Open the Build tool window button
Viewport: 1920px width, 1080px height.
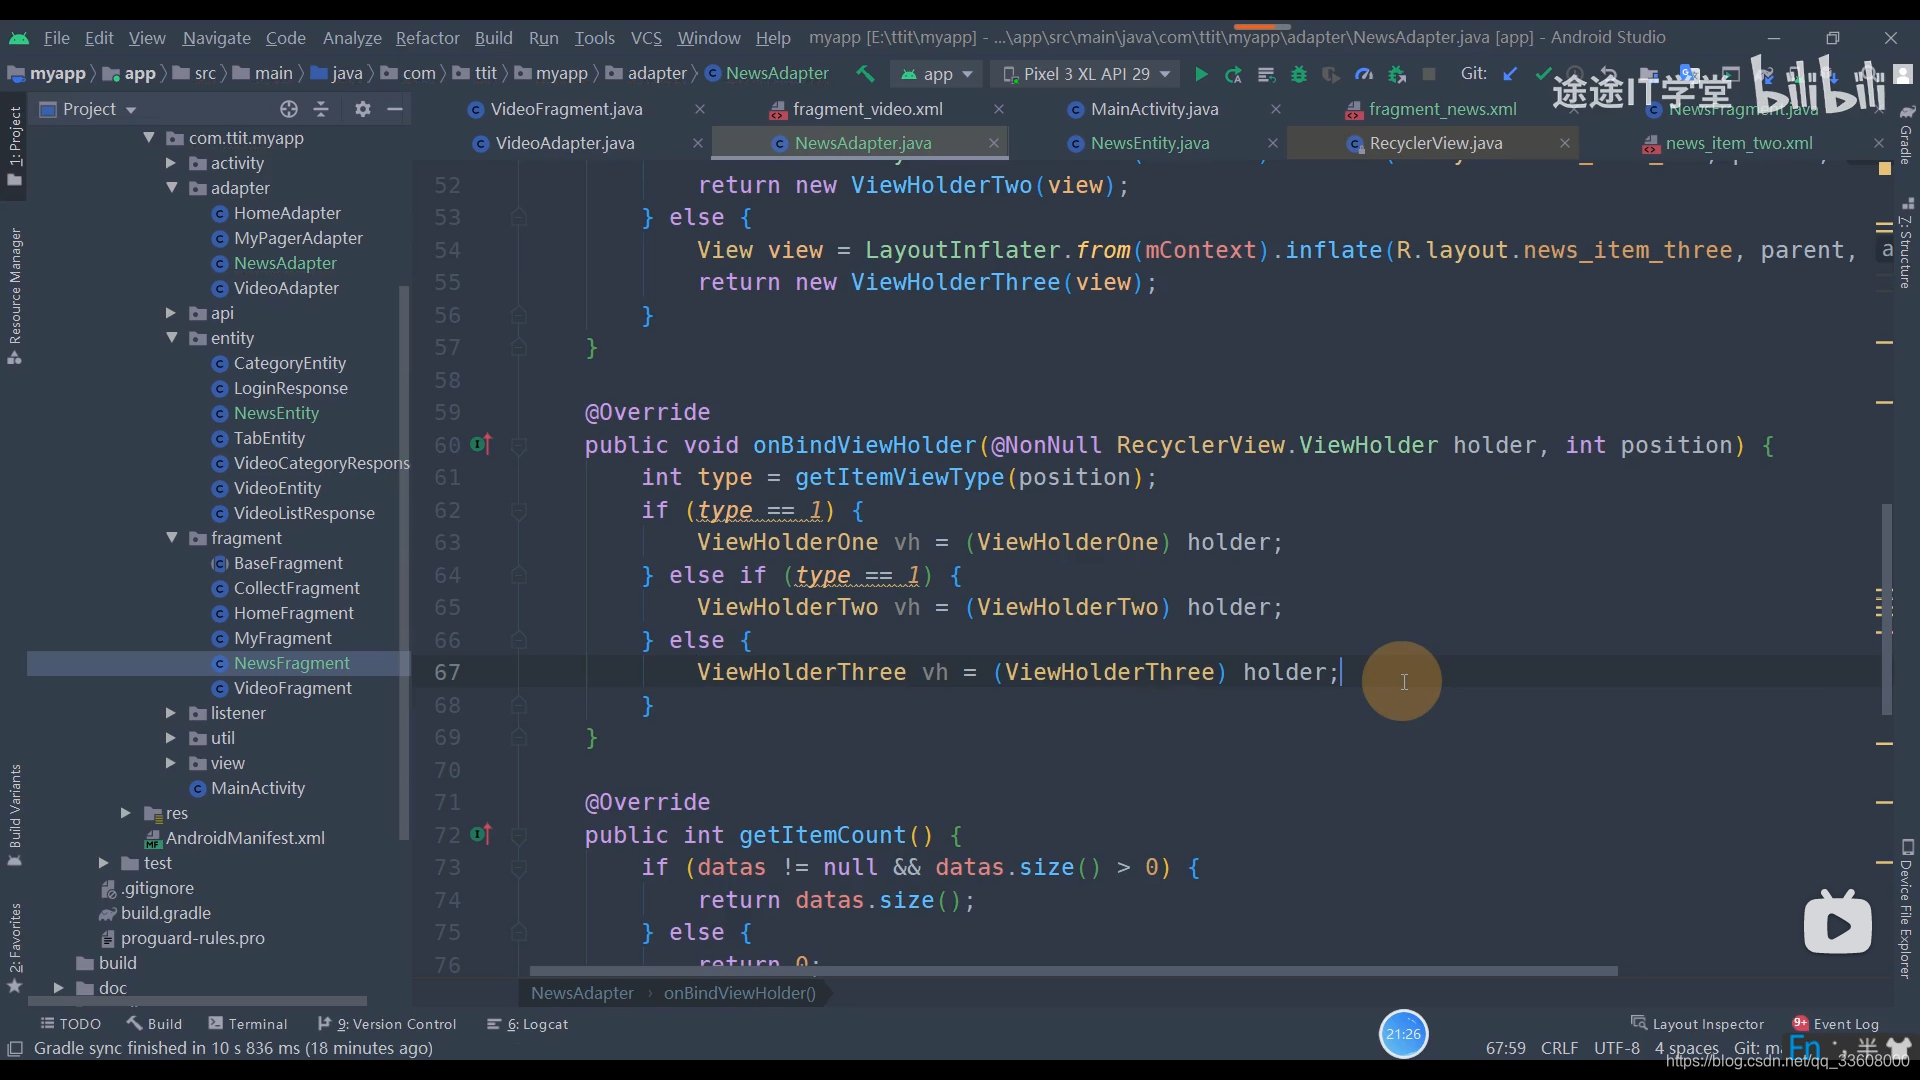155,1024
